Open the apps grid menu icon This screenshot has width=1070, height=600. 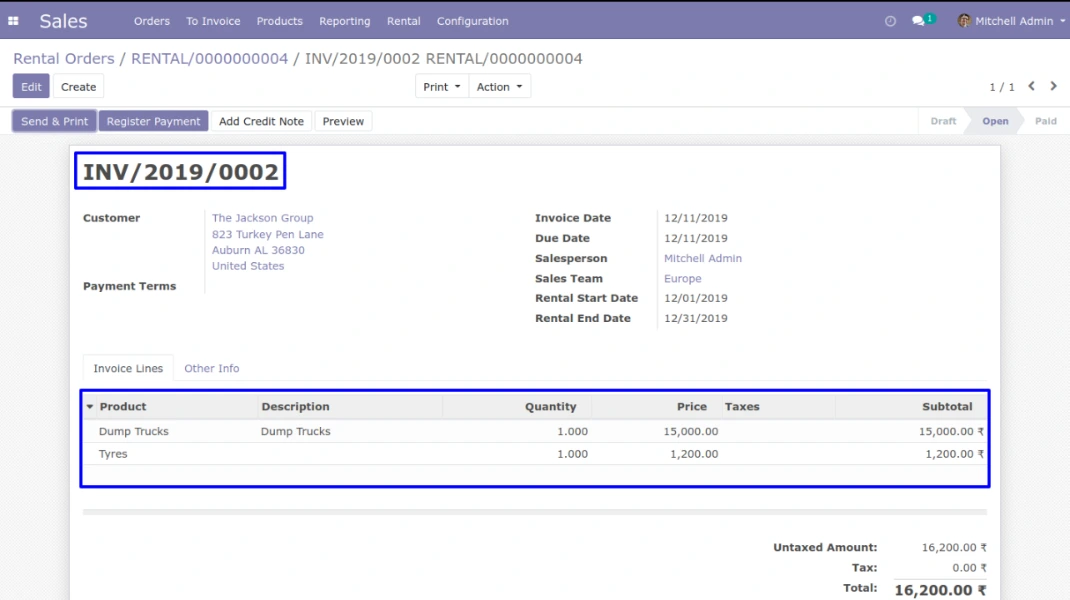coord(13,21)
